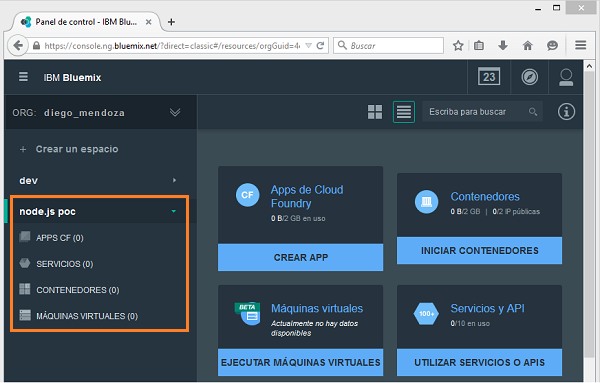Close the Panel de control tab
The image size is (600, 383).
(x=148, y=22)
